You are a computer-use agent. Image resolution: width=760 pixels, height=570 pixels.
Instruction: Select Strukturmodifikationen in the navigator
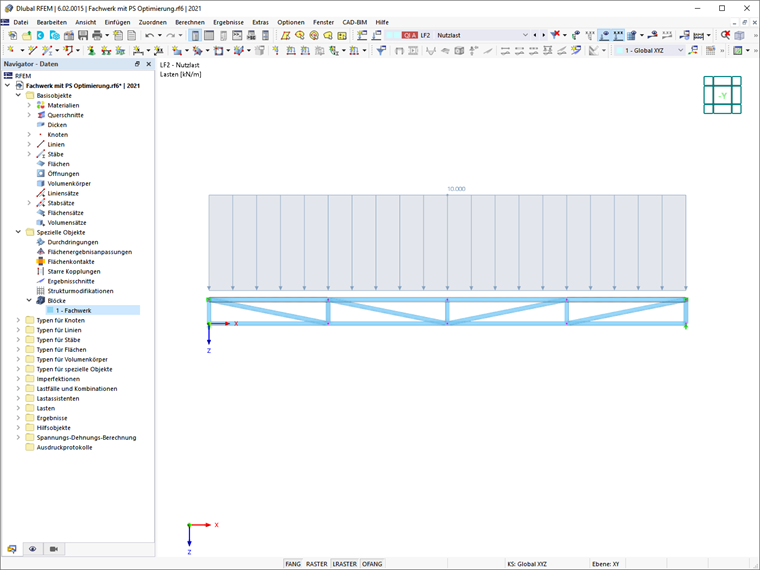80,291
